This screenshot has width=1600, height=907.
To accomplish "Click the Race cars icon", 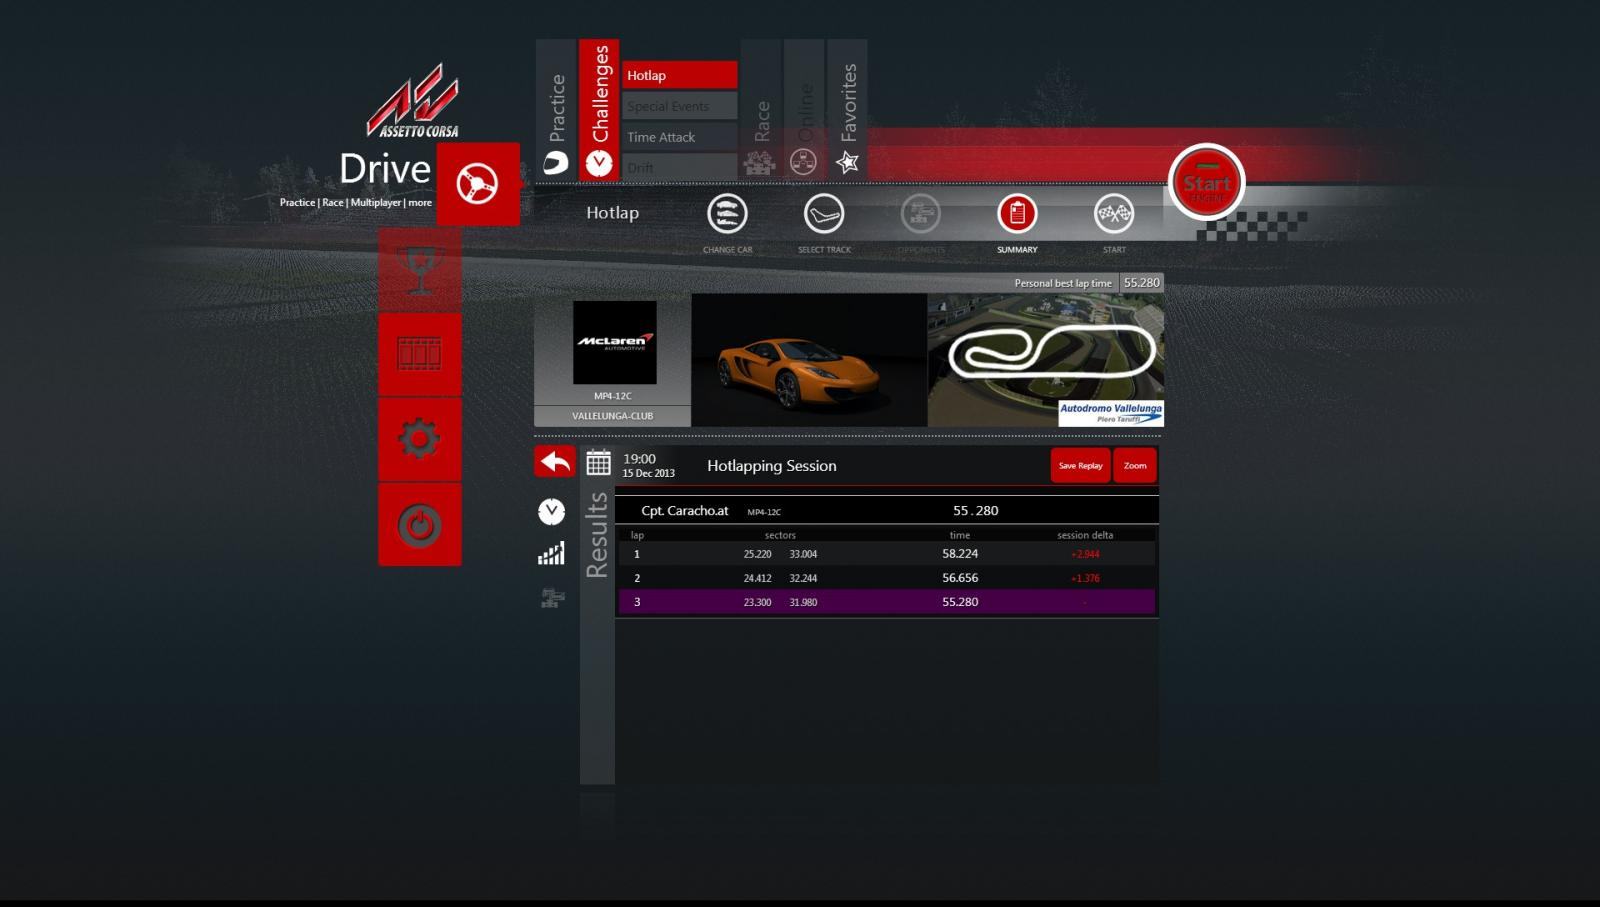I will click(760, 163).
